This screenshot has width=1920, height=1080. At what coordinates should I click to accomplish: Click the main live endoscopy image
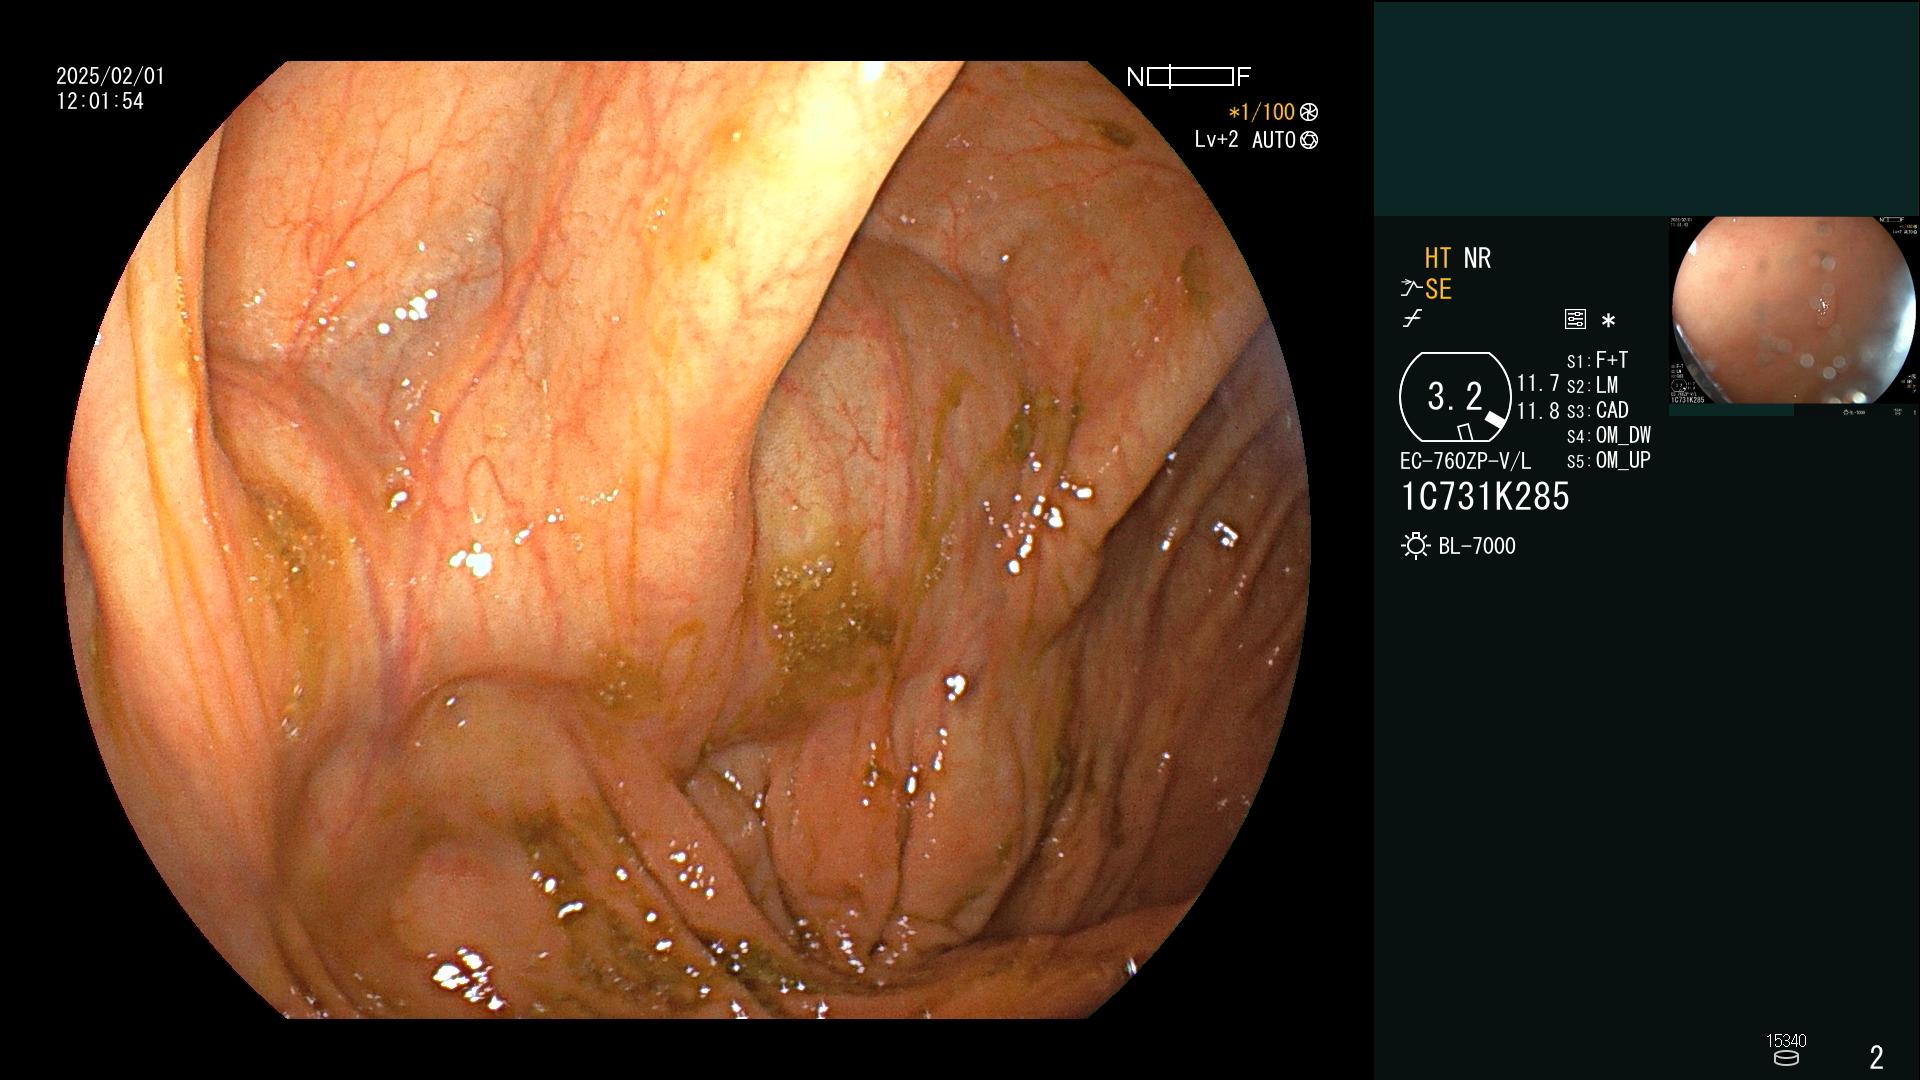pyautogui.click(x=687, y=540)
